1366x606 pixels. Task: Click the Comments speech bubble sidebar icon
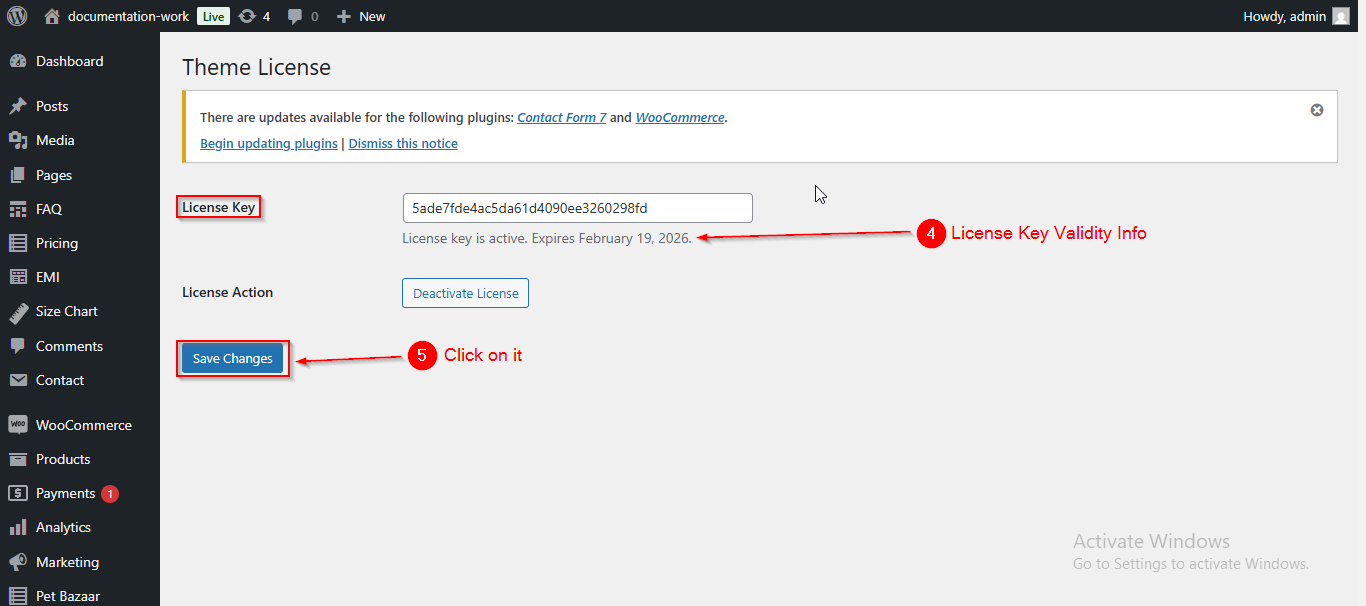click(18, 346)
